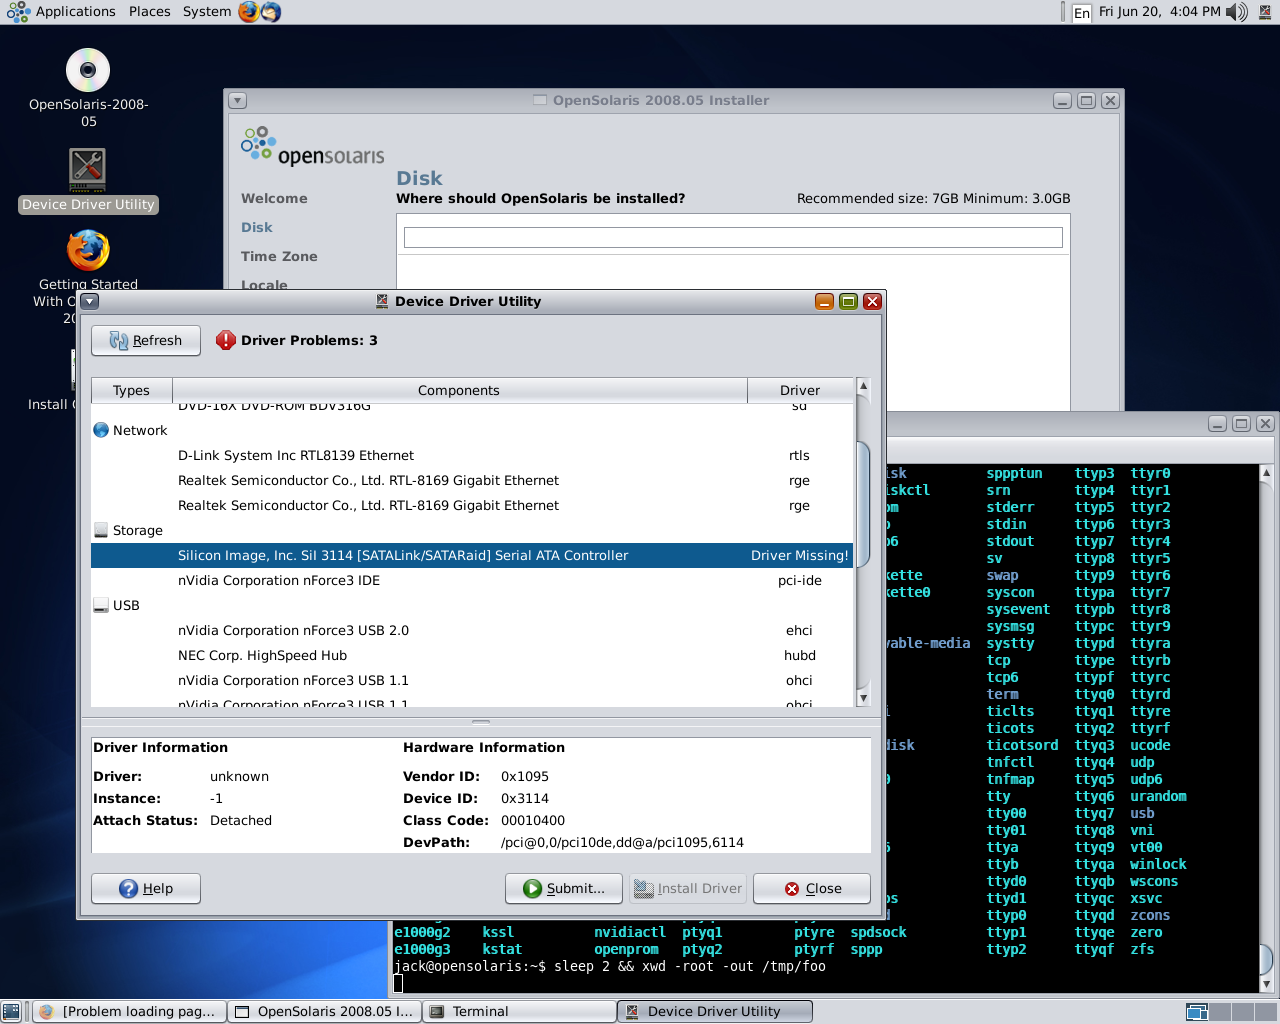Open the En keyboard layout indicator
Screen dimensions: 1280x1024
1082,12
